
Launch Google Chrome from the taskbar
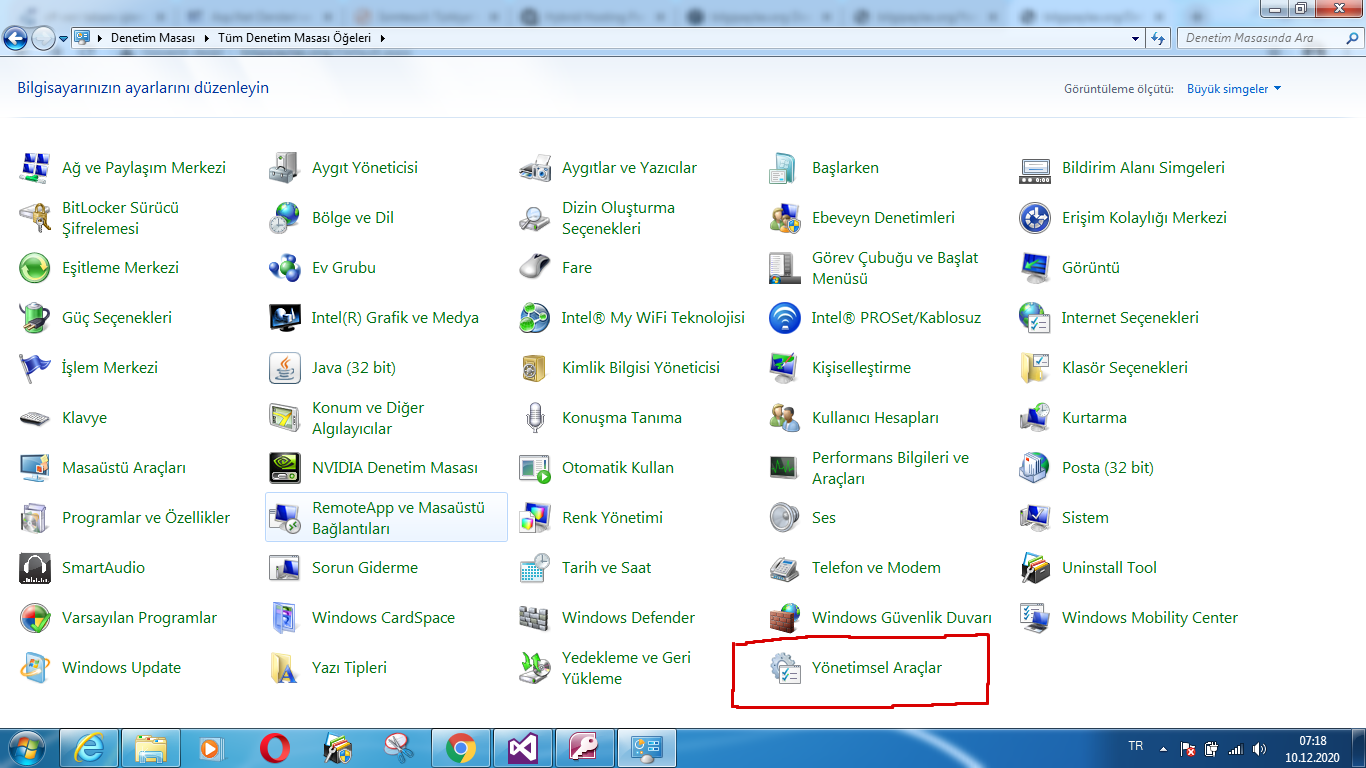click(461, 747)
